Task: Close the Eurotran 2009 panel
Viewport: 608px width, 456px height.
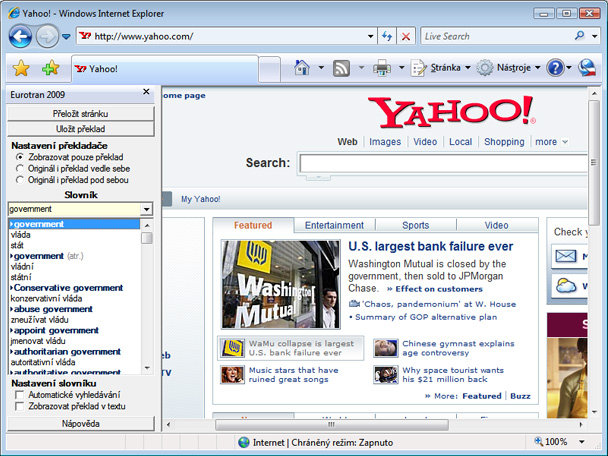Action: click(x=146, y=92)
